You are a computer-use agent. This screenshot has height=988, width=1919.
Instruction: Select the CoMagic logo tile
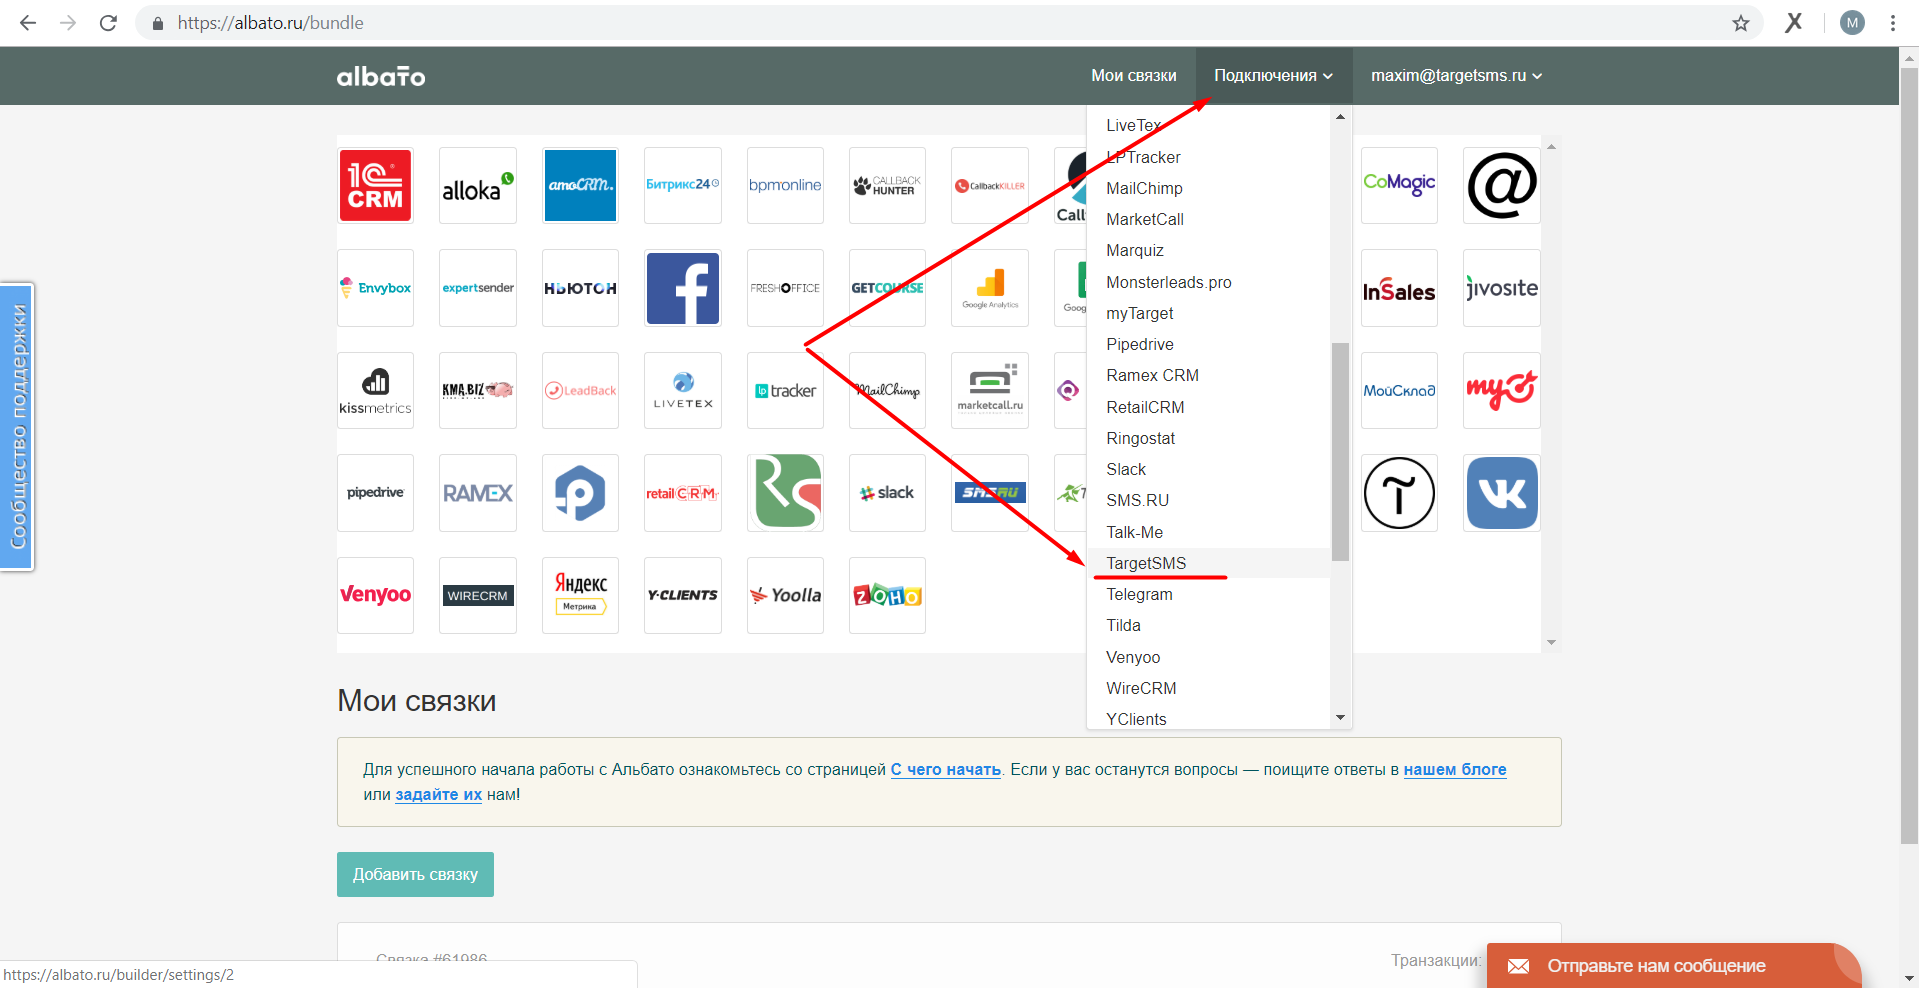coord(1399,185)
